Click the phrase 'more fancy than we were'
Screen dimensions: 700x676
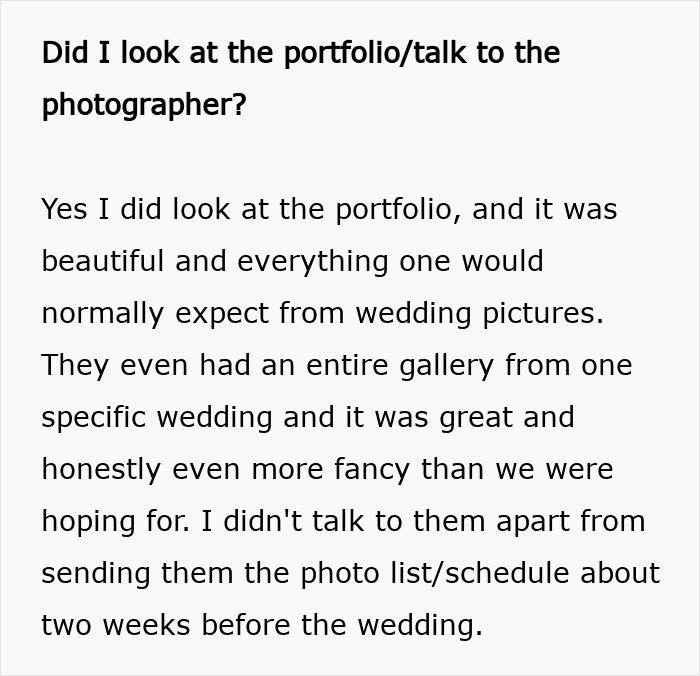pos(432,470)
